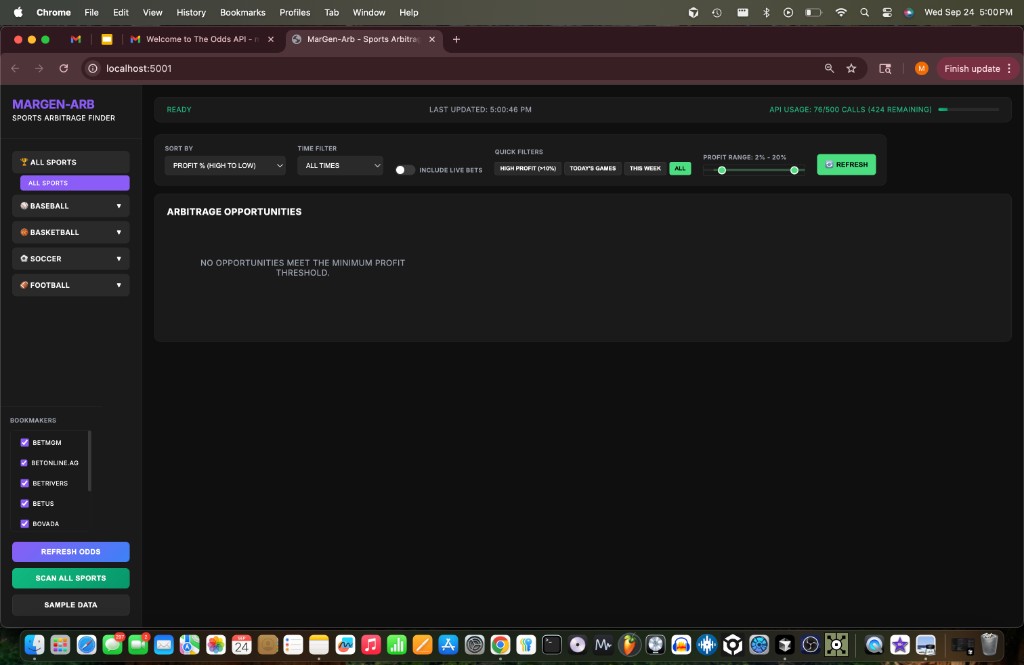The width and height of the screenshot is (1024, 665).
Task: Toggle the Include Live Bets switch
Action: [x=404, y=170]
